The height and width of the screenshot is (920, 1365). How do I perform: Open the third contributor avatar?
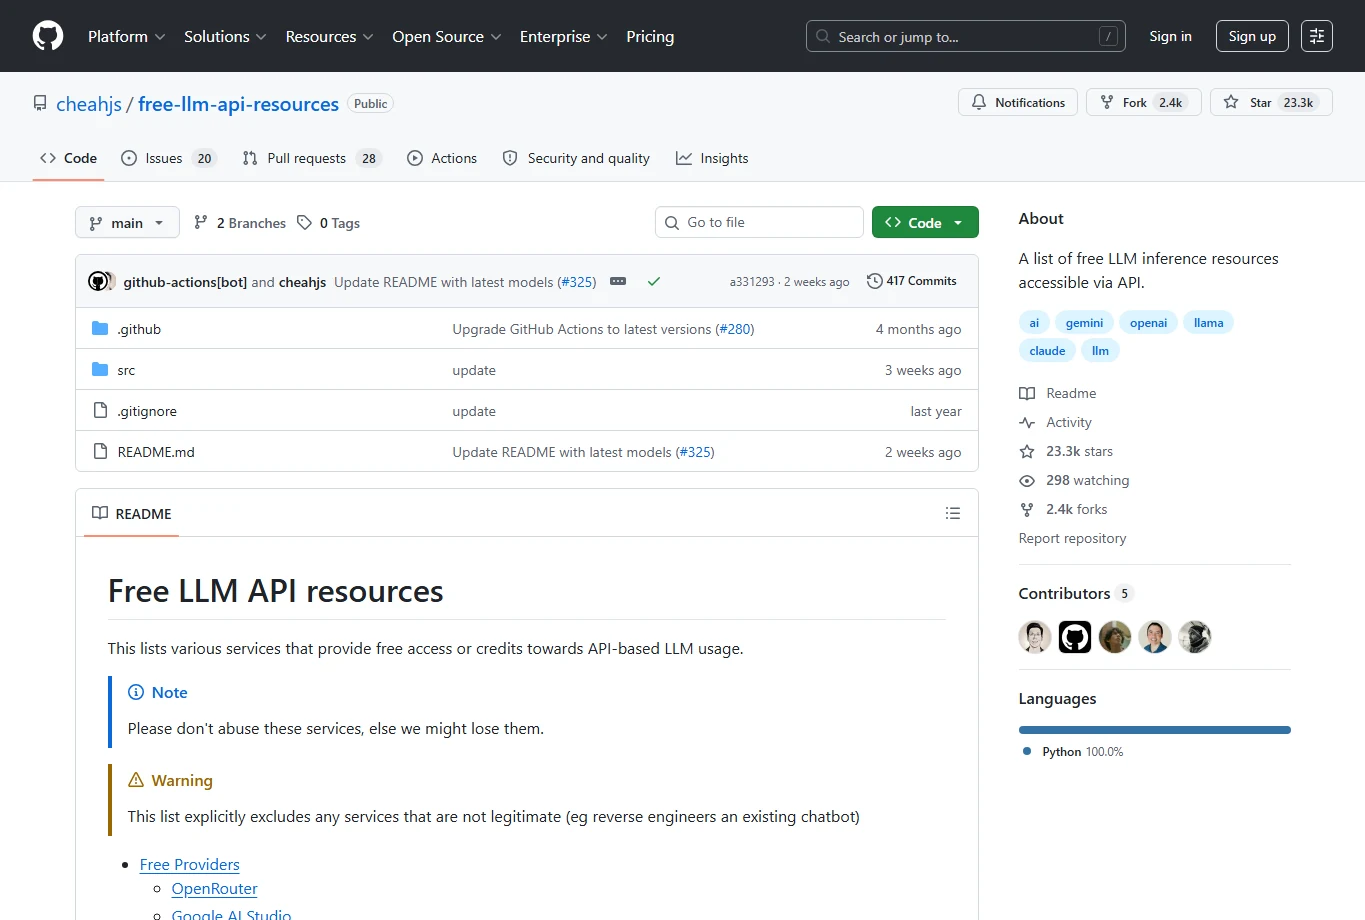pyautogui.click(x=1115, y=637)
